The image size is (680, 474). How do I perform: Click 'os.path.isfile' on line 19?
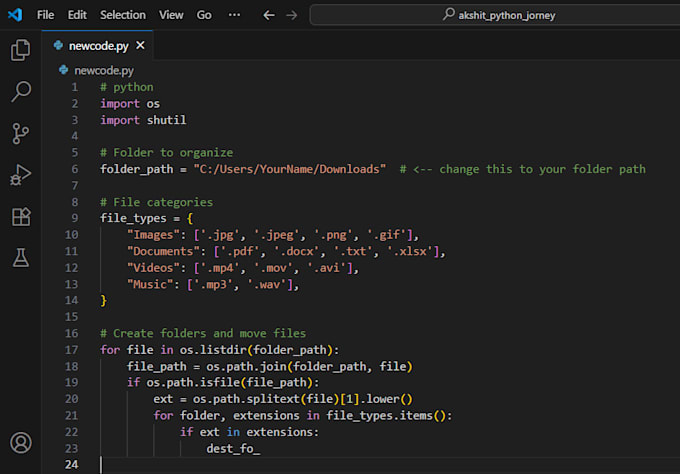[x=193, y=382]
